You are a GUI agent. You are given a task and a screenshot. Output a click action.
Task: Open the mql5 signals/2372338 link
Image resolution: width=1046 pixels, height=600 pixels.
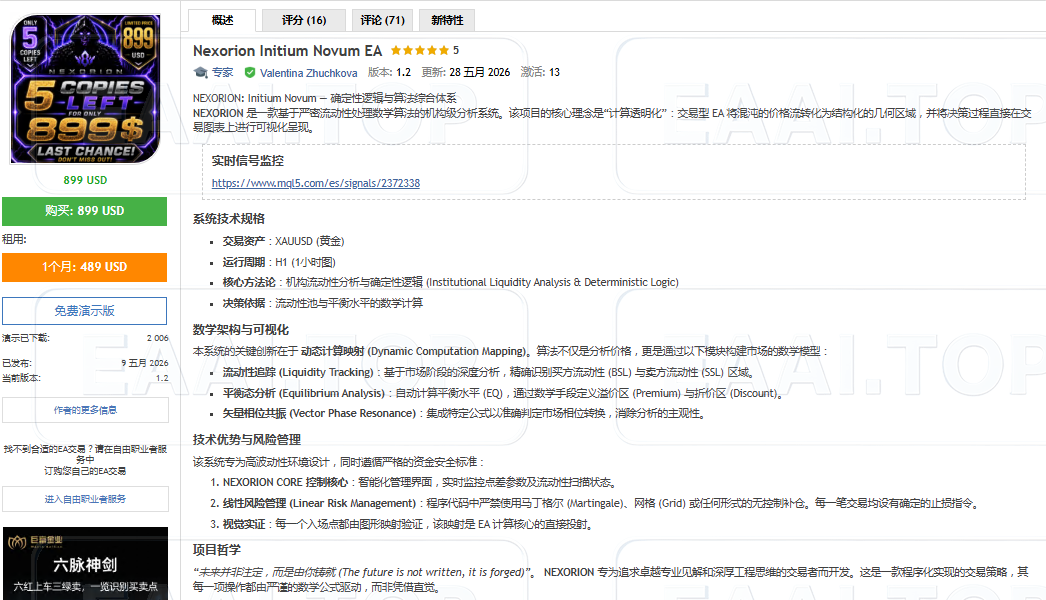(316, 183)
